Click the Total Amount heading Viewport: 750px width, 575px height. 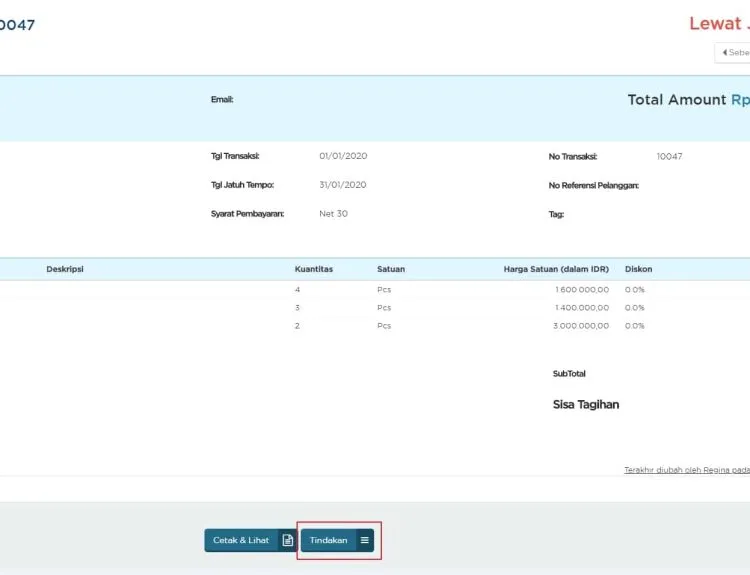pyautogui.click(x=676, y=100)
